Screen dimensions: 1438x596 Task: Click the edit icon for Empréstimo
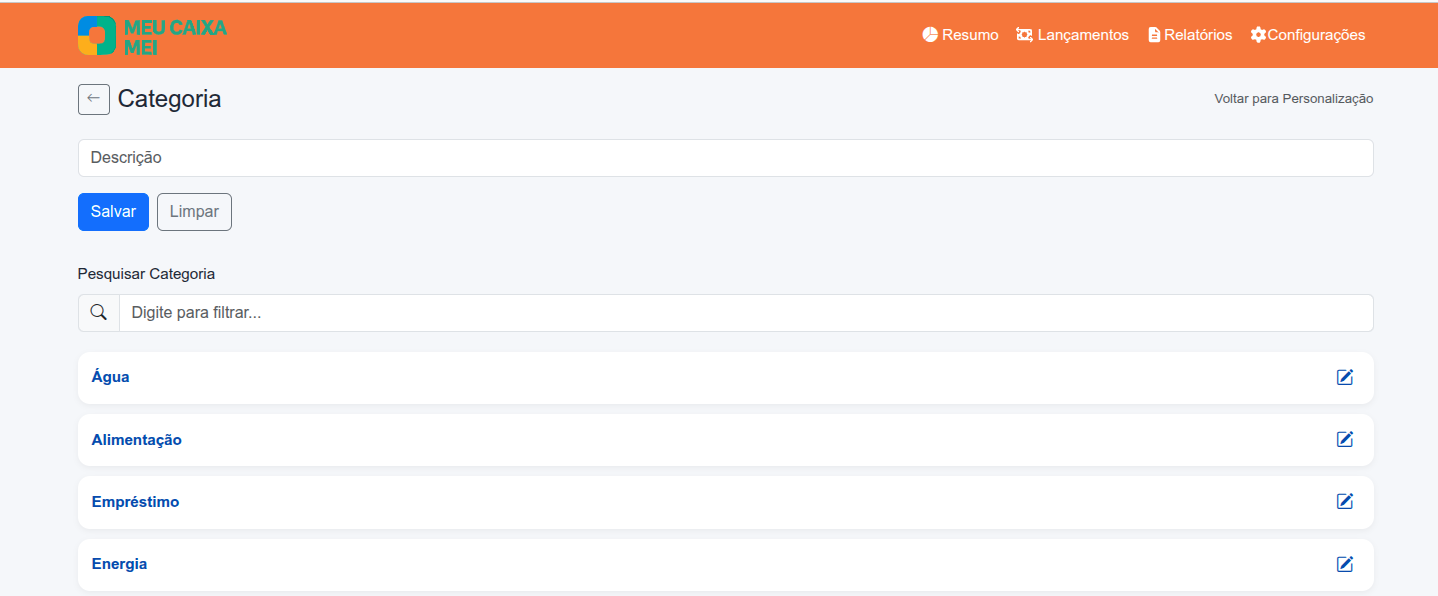tap(1345, 501)
